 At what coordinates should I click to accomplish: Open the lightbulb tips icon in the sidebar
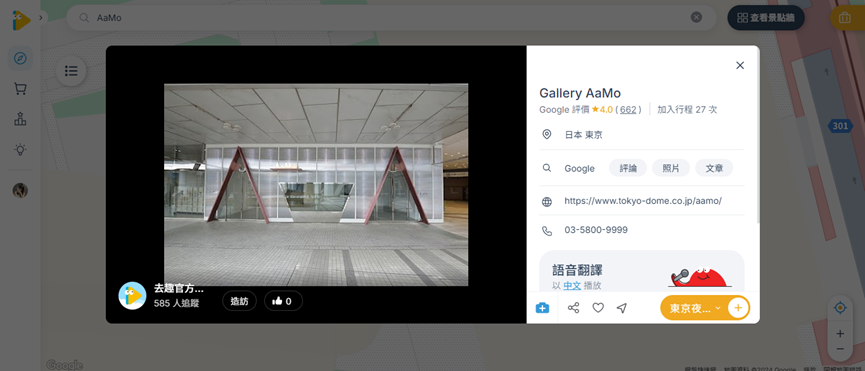coord(20,149)
